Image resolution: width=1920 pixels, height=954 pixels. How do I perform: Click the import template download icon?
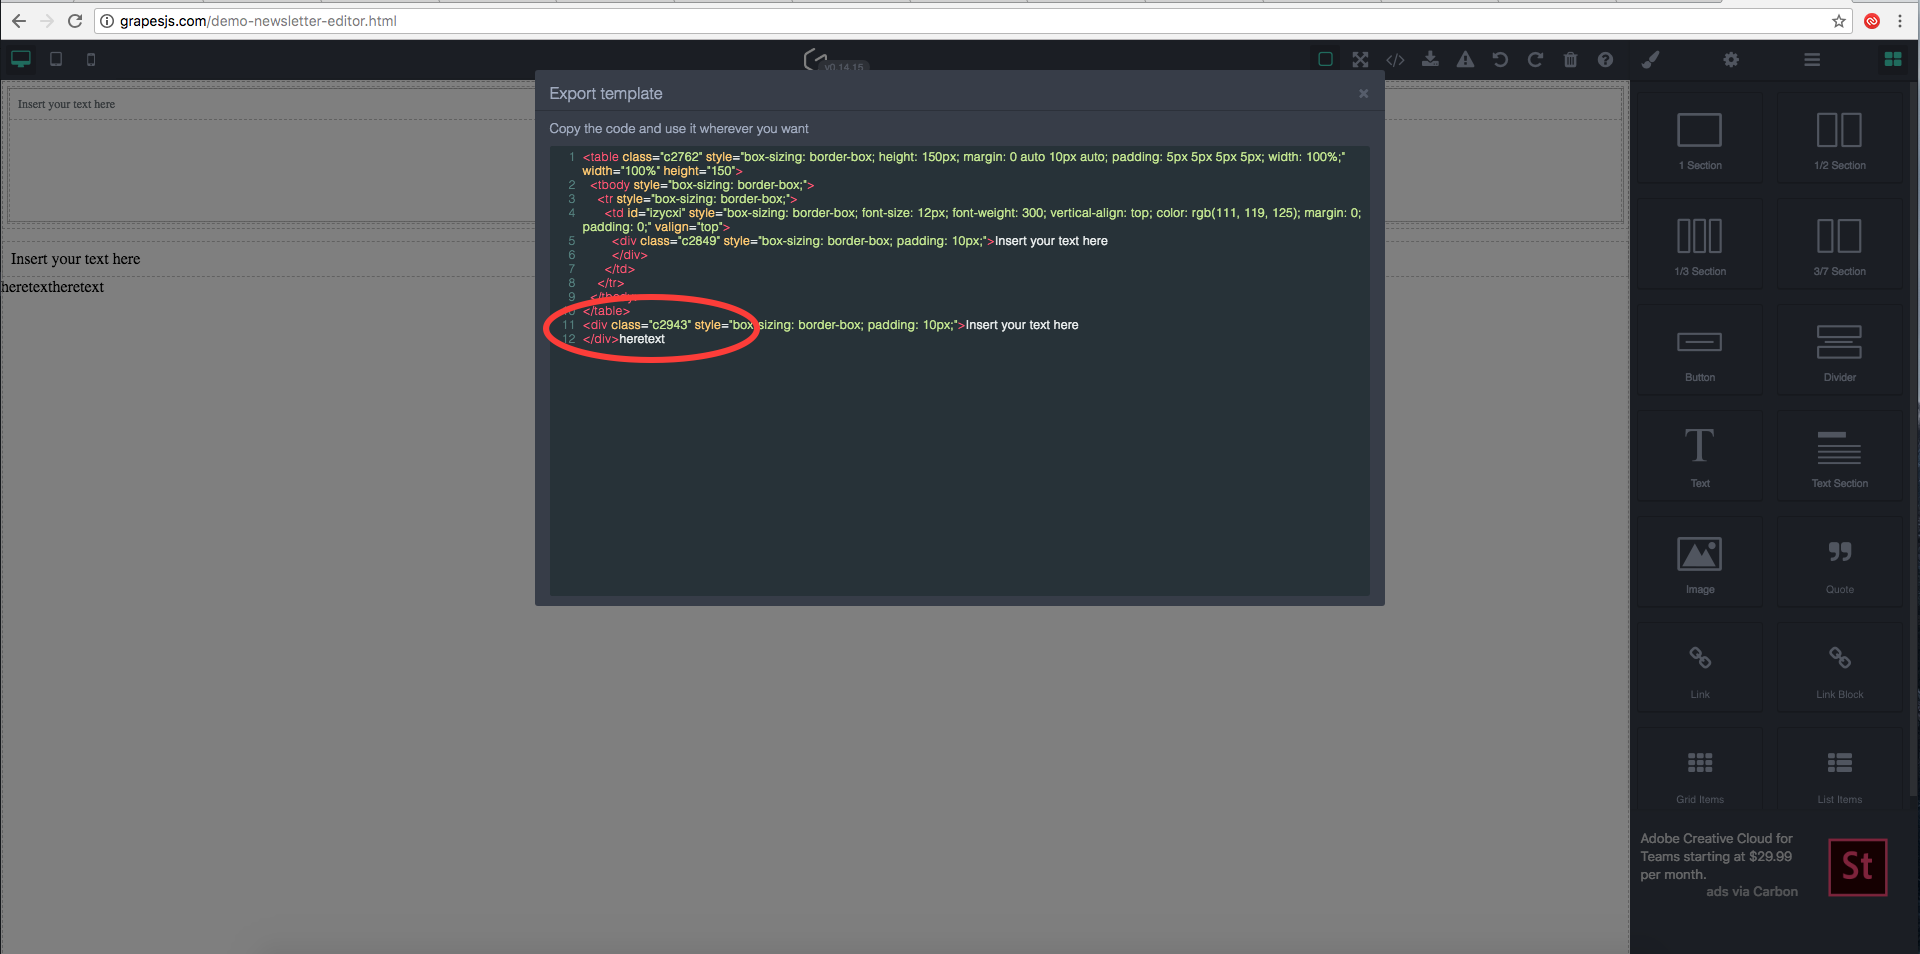pos(1430,59)
